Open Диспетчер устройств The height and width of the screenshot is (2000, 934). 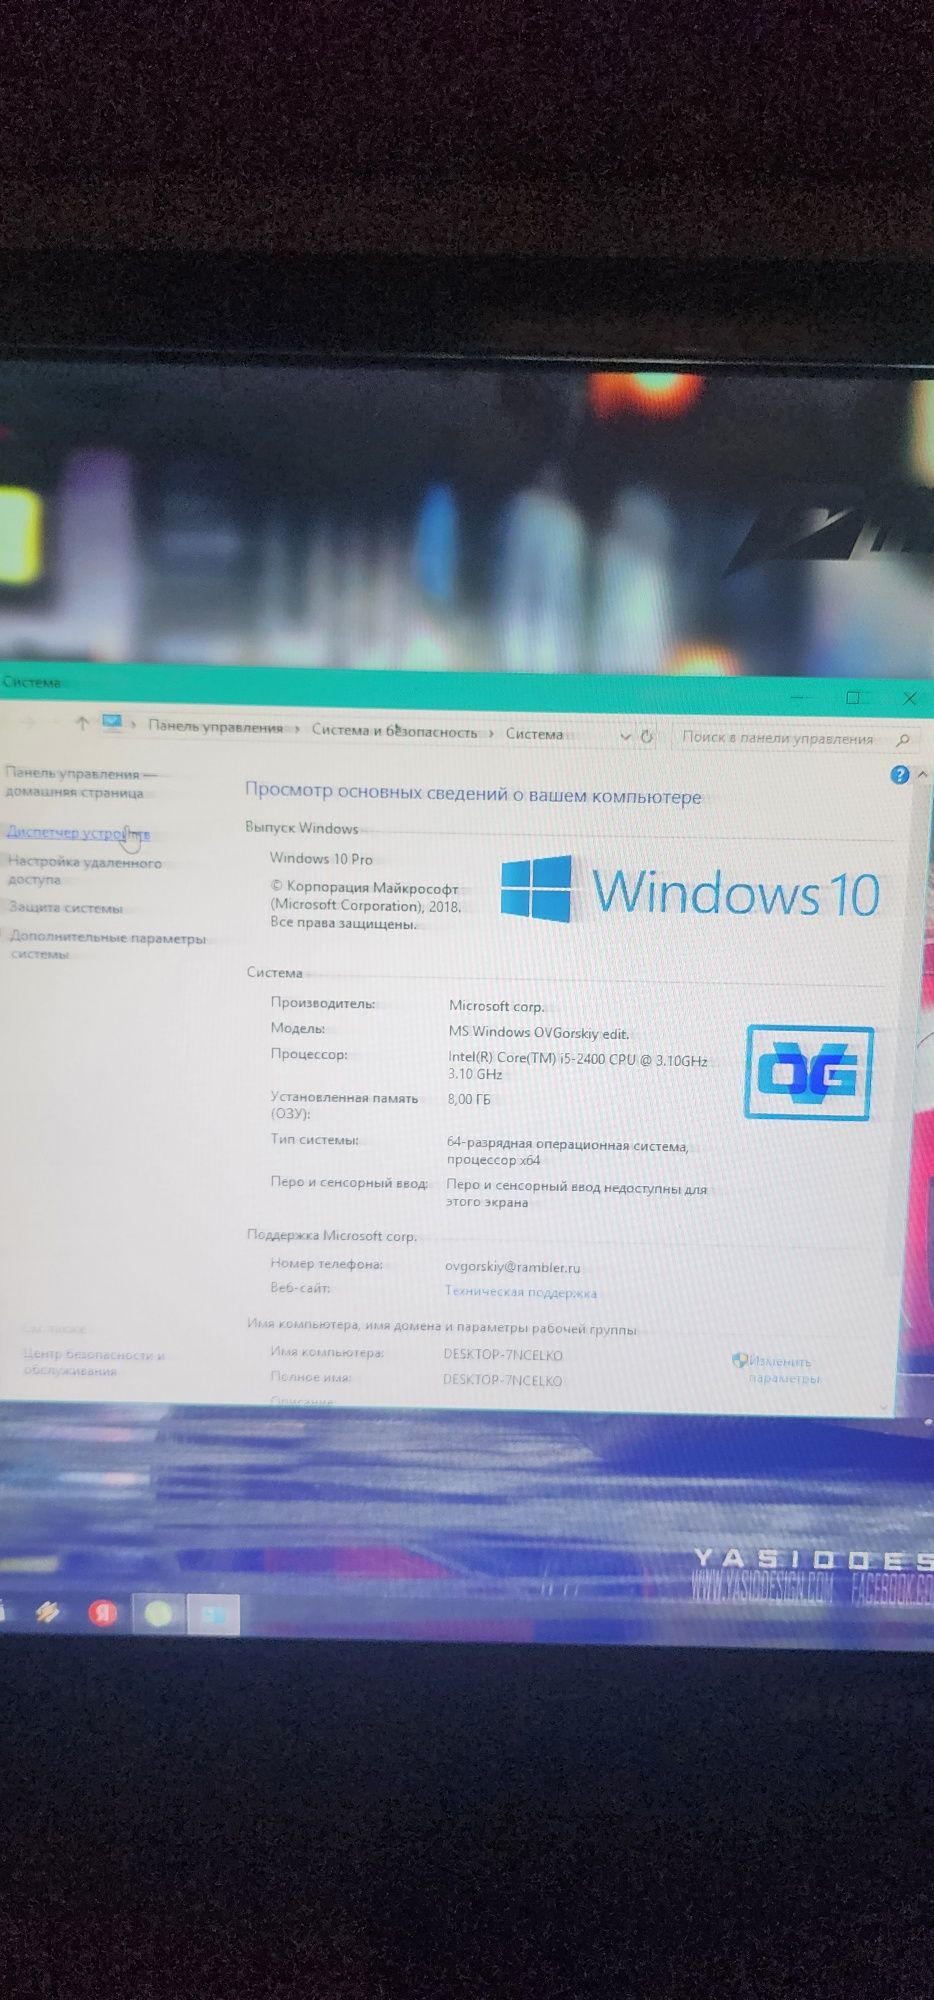(78, 832)
